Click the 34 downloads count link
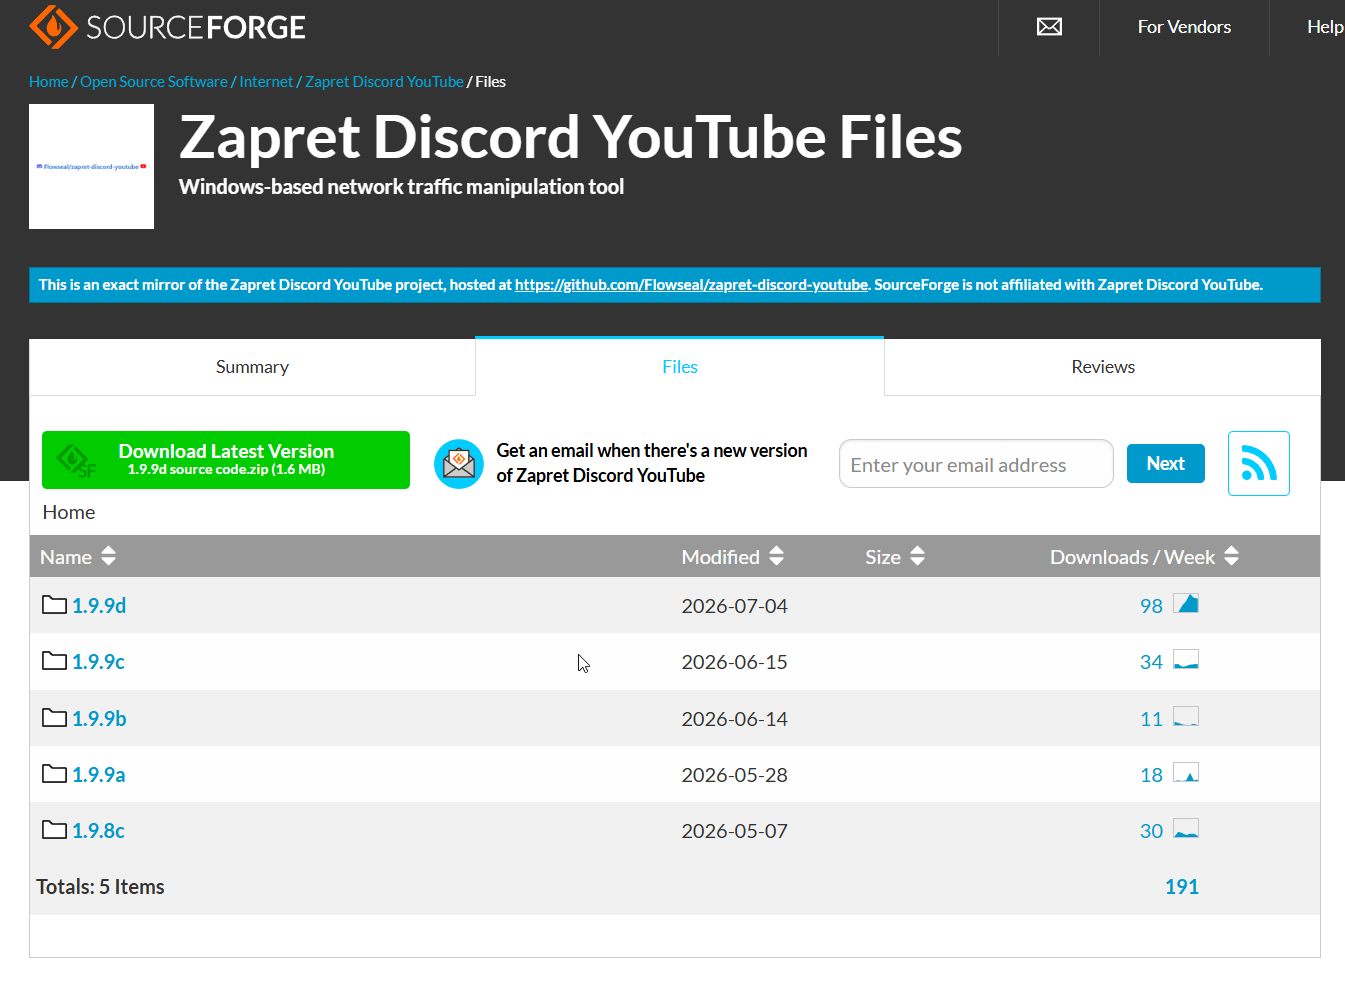This screenshot has height=991, width=1345. click(x=1151, y=662)
